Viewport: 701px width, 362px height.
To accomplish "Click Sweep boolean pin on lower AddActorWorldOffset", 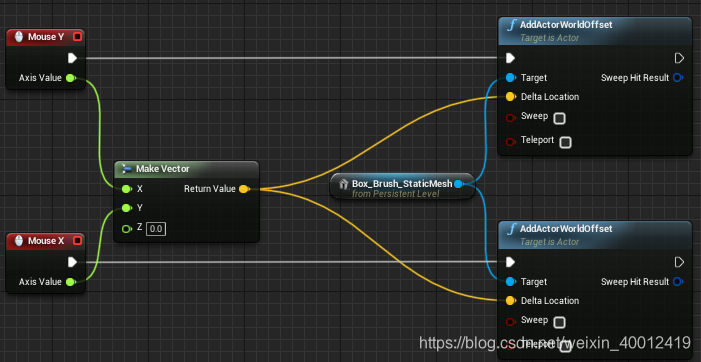I will tap(511, 322).
